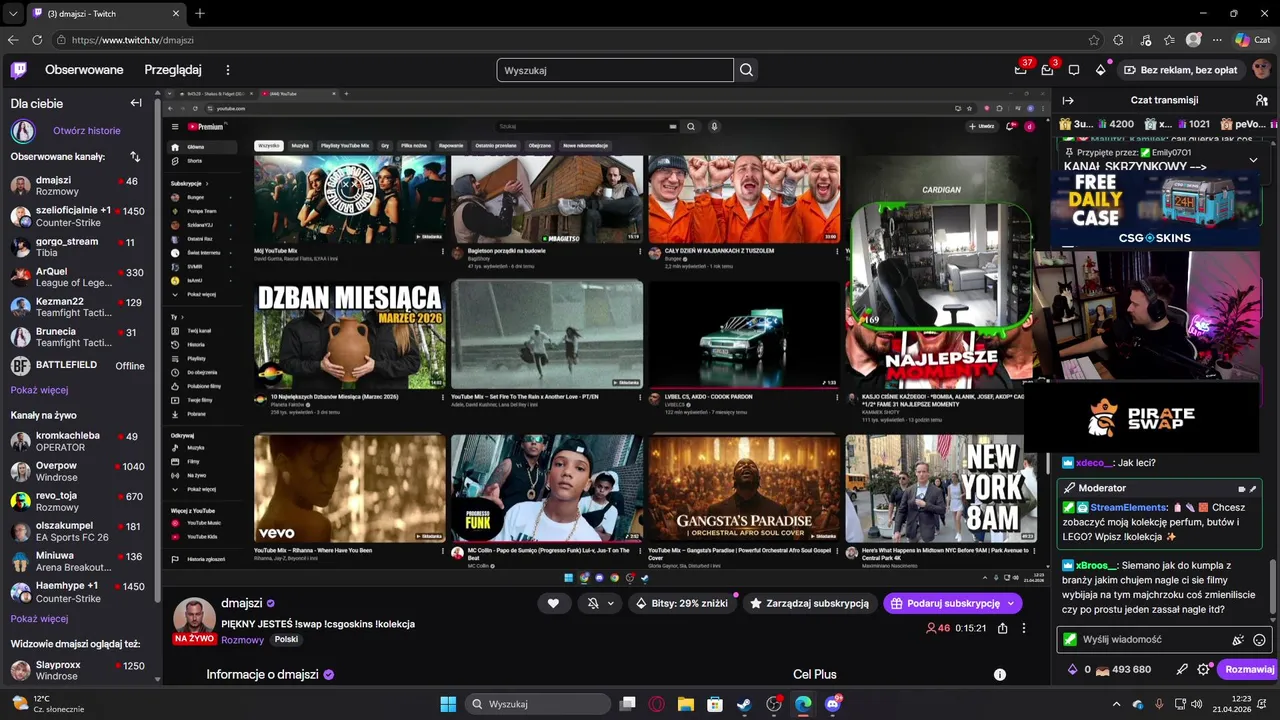Click Otwórz historie link

87,131
